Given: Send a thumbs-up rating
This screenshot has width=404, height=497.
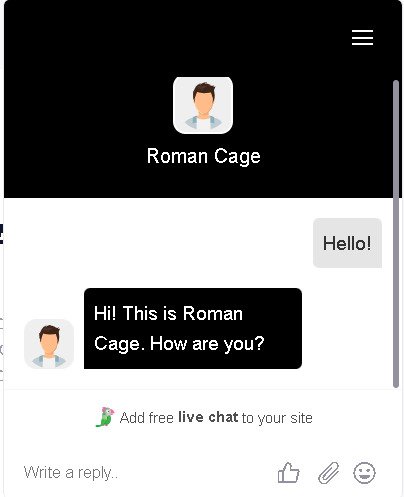Looking at the screenshot, I should click(289, 472).
